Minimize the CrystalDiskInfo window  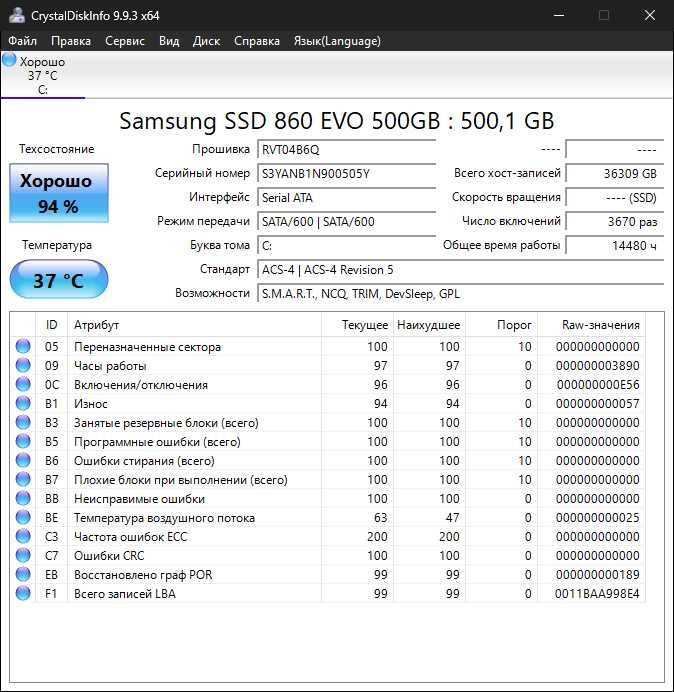click(x=559, y=15)
